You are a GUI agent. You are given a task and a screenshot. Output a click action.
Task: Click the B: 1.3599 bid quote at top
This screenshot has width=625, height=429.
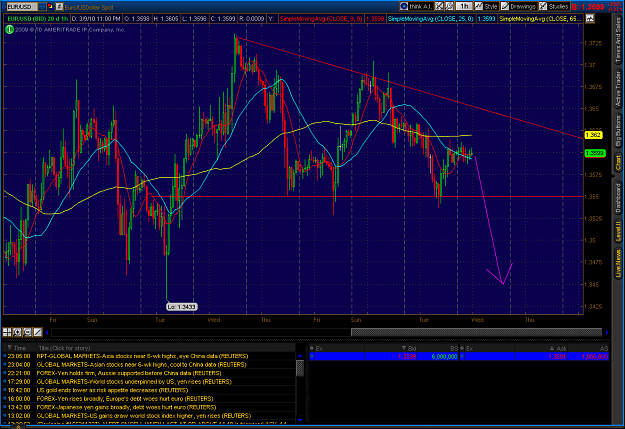point(588,7)
